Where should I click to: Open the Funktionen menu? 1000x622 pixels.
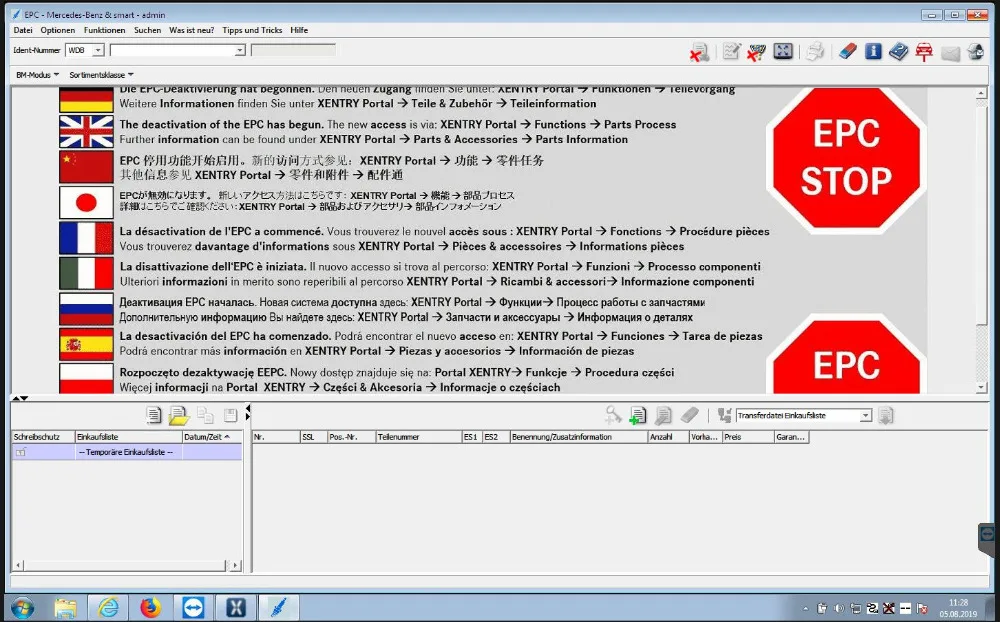tap(105, 30)
